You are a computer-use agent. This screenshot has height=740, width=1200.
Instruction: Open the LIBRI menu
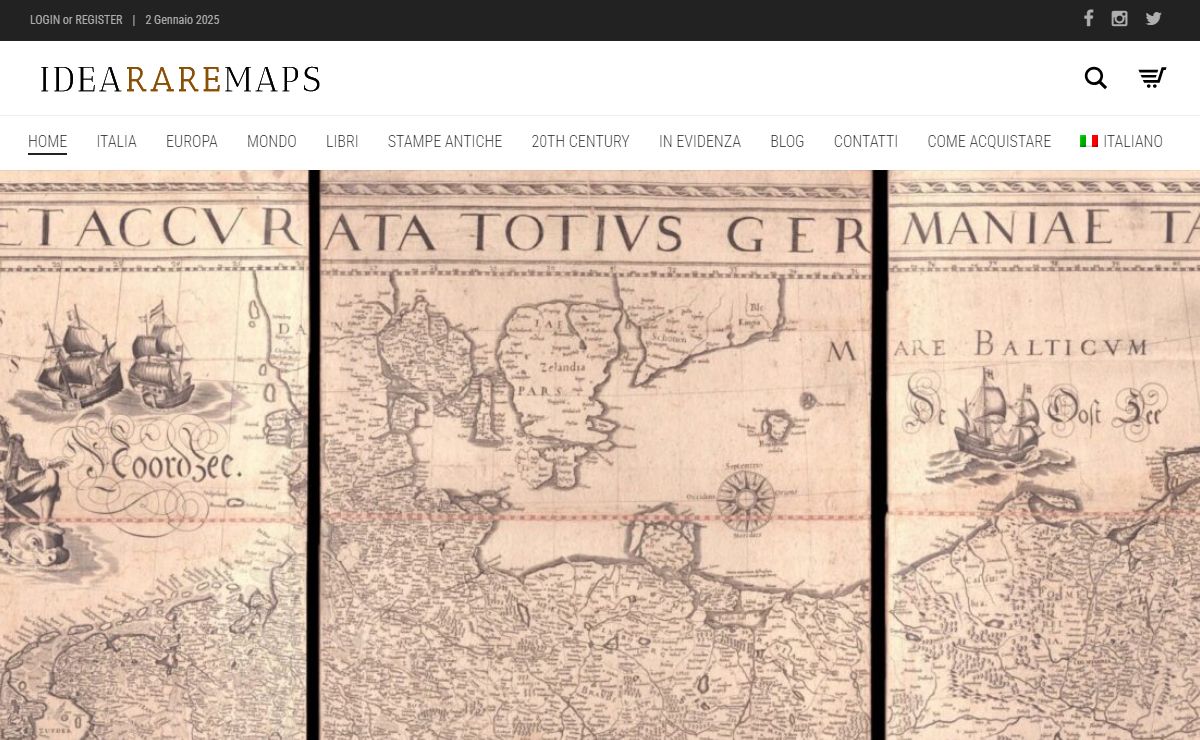[342, 142]
